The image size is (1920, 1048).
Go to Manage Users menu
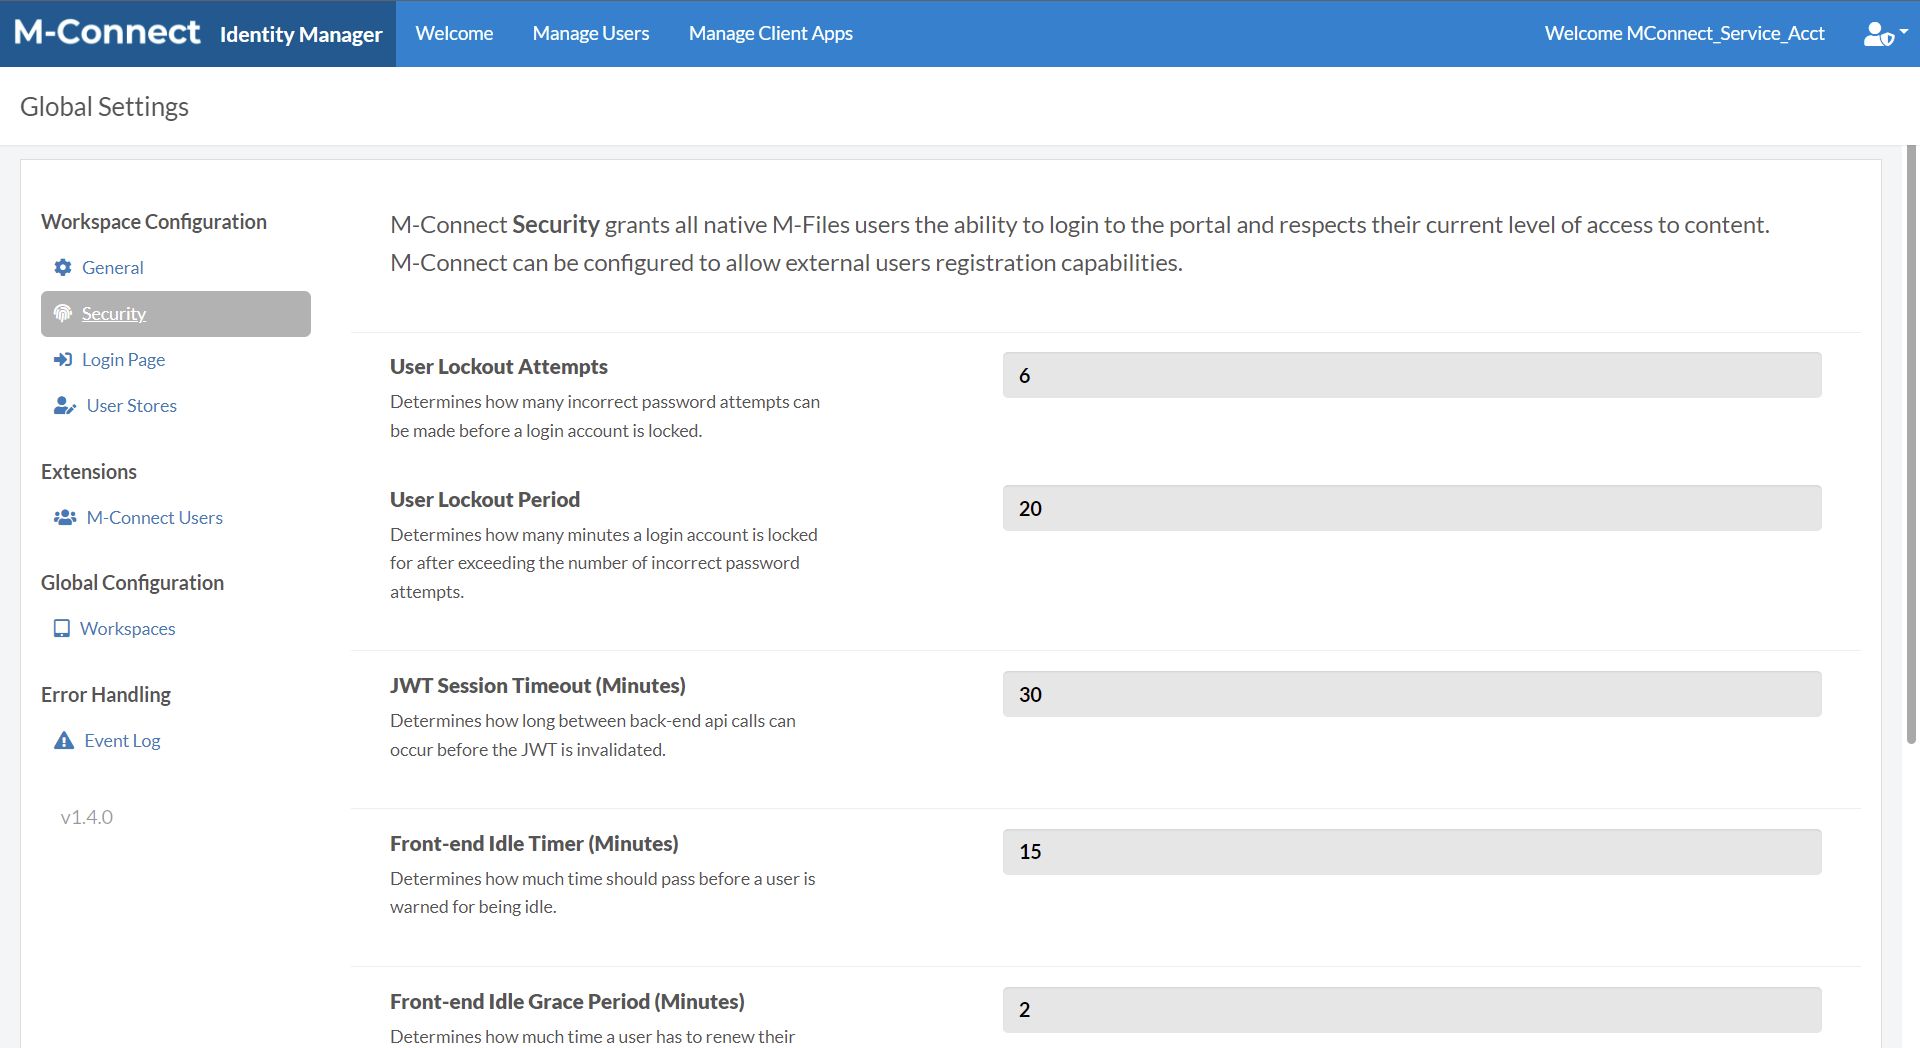click(590, 33)
